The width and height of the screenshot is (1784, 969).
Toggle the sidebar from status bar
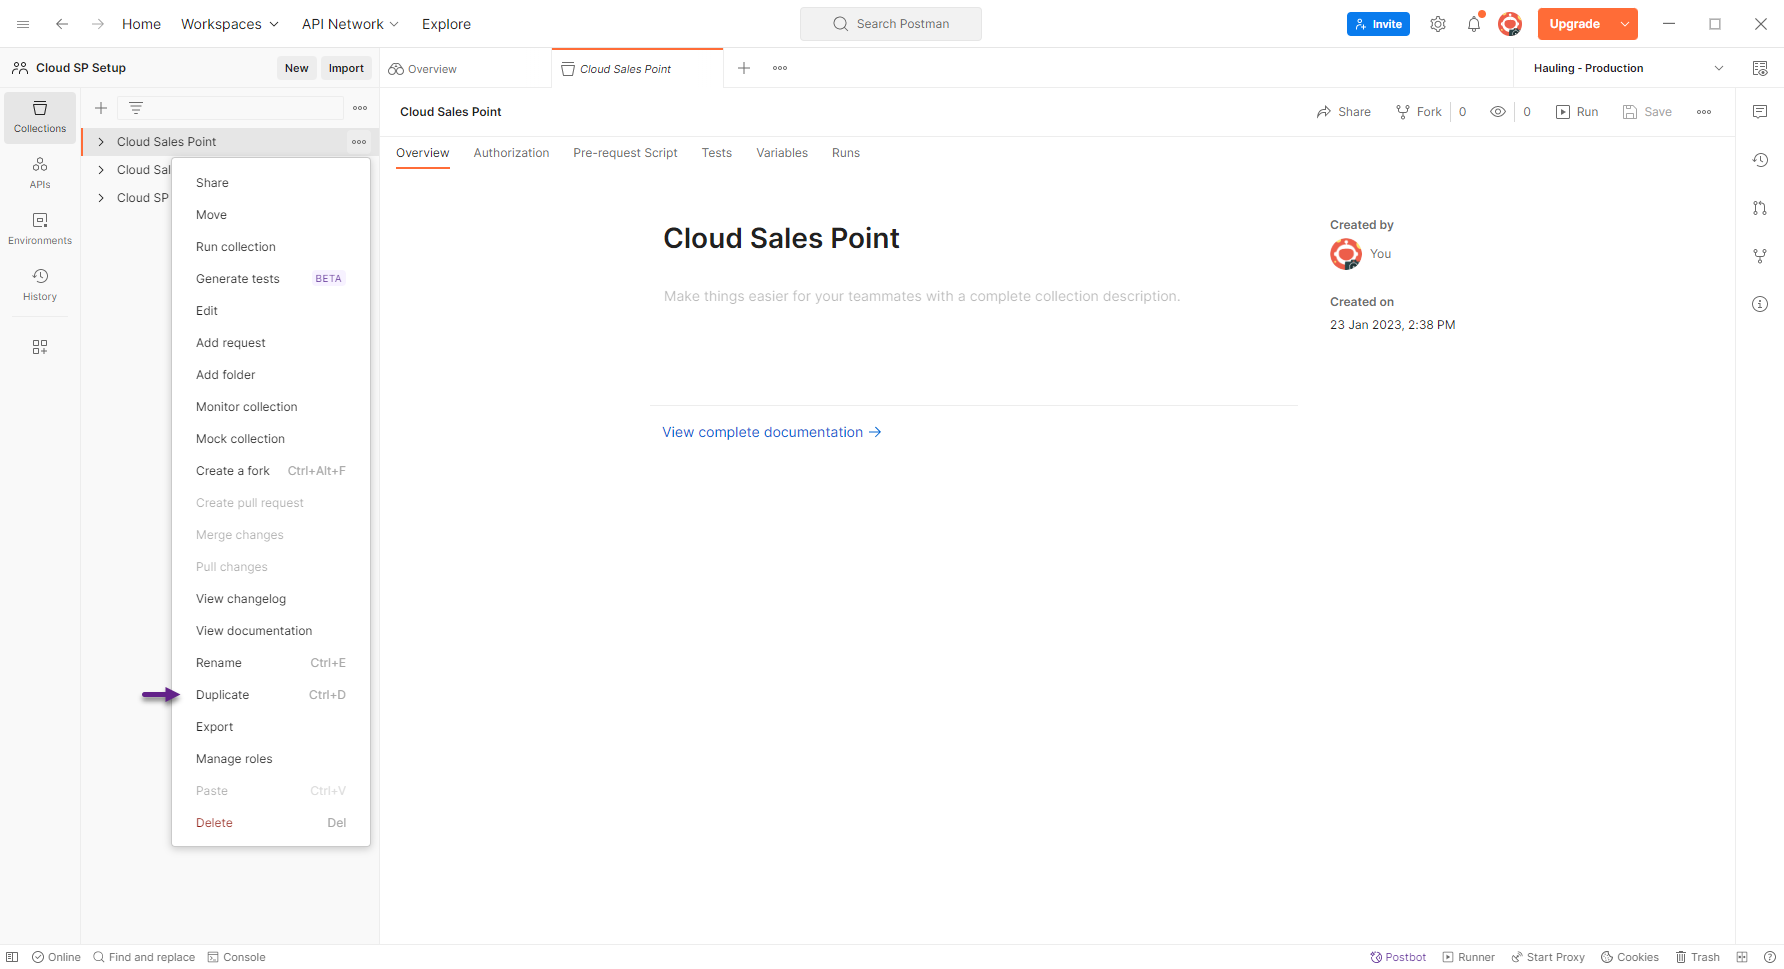(12, 957)
